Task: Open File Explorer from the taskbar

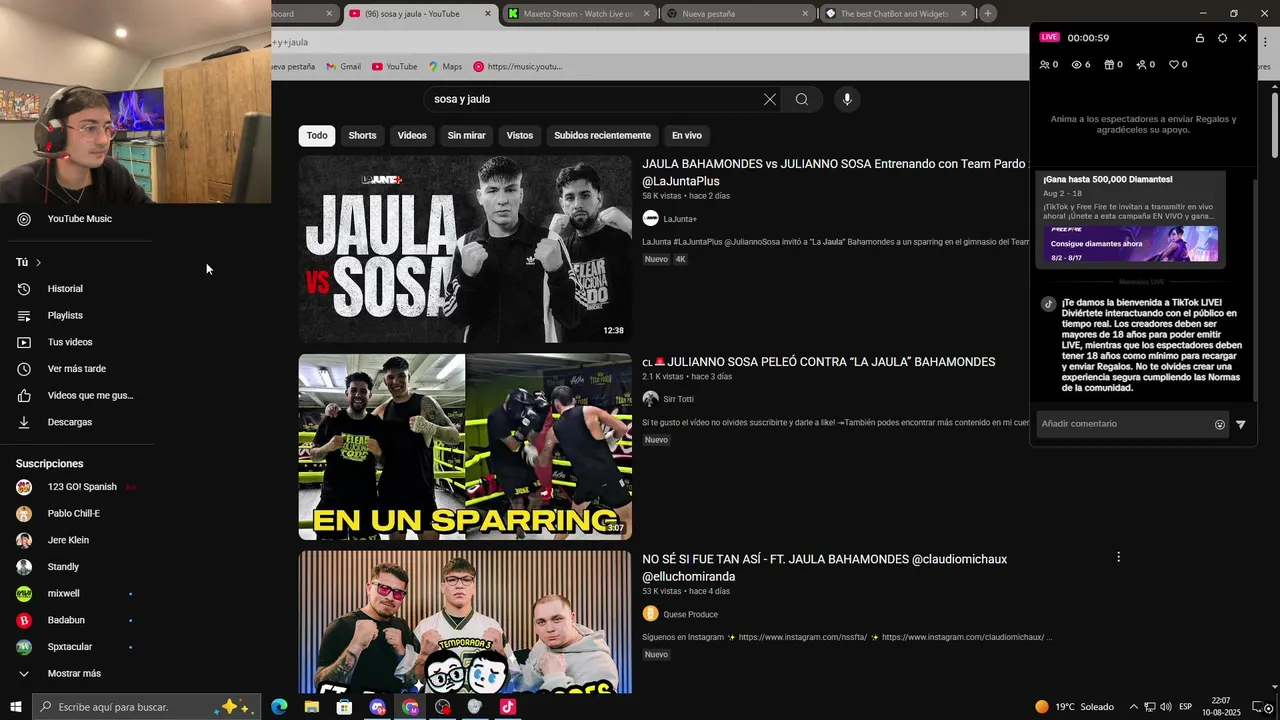Action: (312, 707)
